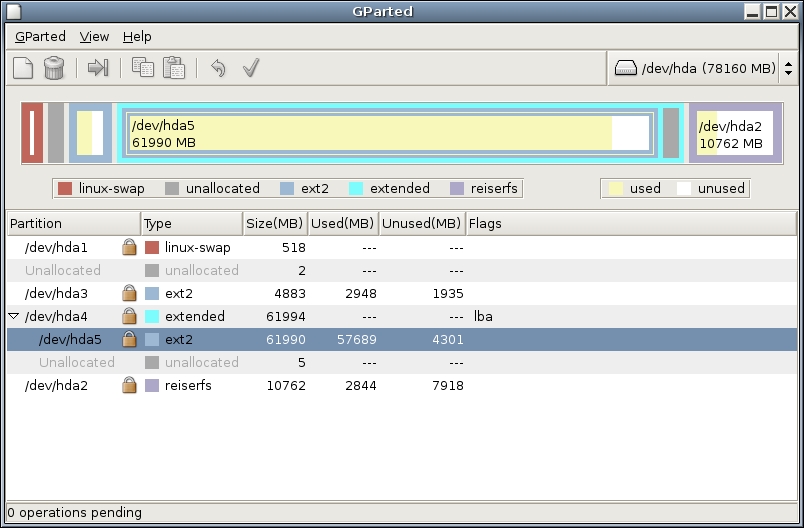This screenshot has width=804, height=528.
Task: Click the Copy partition icon
Action: point(143,68)
